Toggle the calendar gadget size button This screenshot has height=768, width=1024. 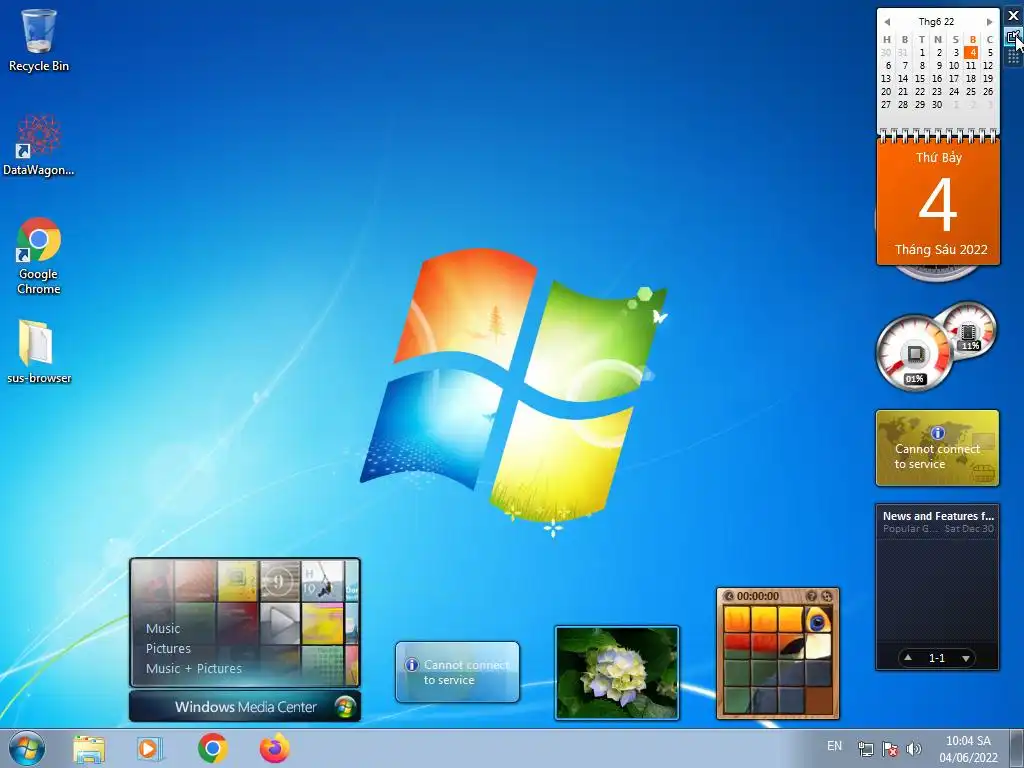coord(1013,38)
